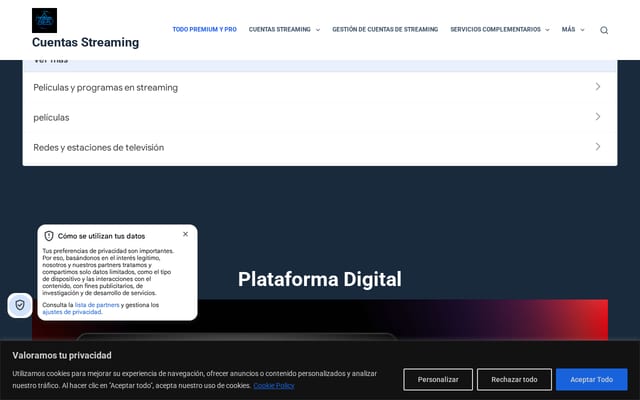Close the 'Cómo se utilizan tus datos' popup

point(185,234)
